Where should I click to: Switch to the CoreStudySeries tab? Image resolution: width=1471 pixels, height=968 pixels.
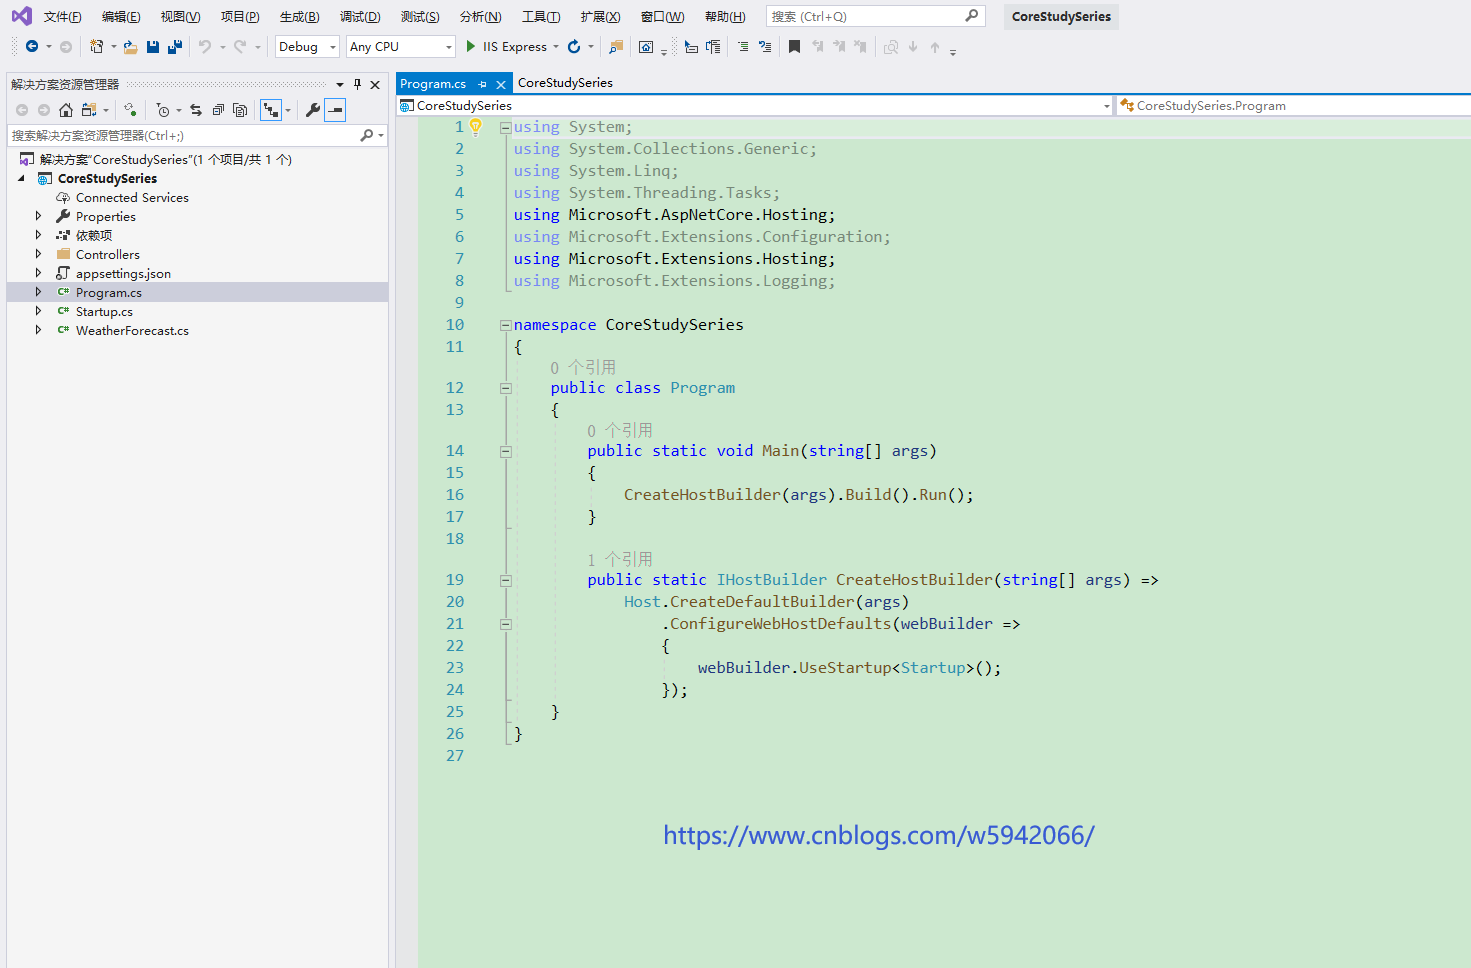565,83
